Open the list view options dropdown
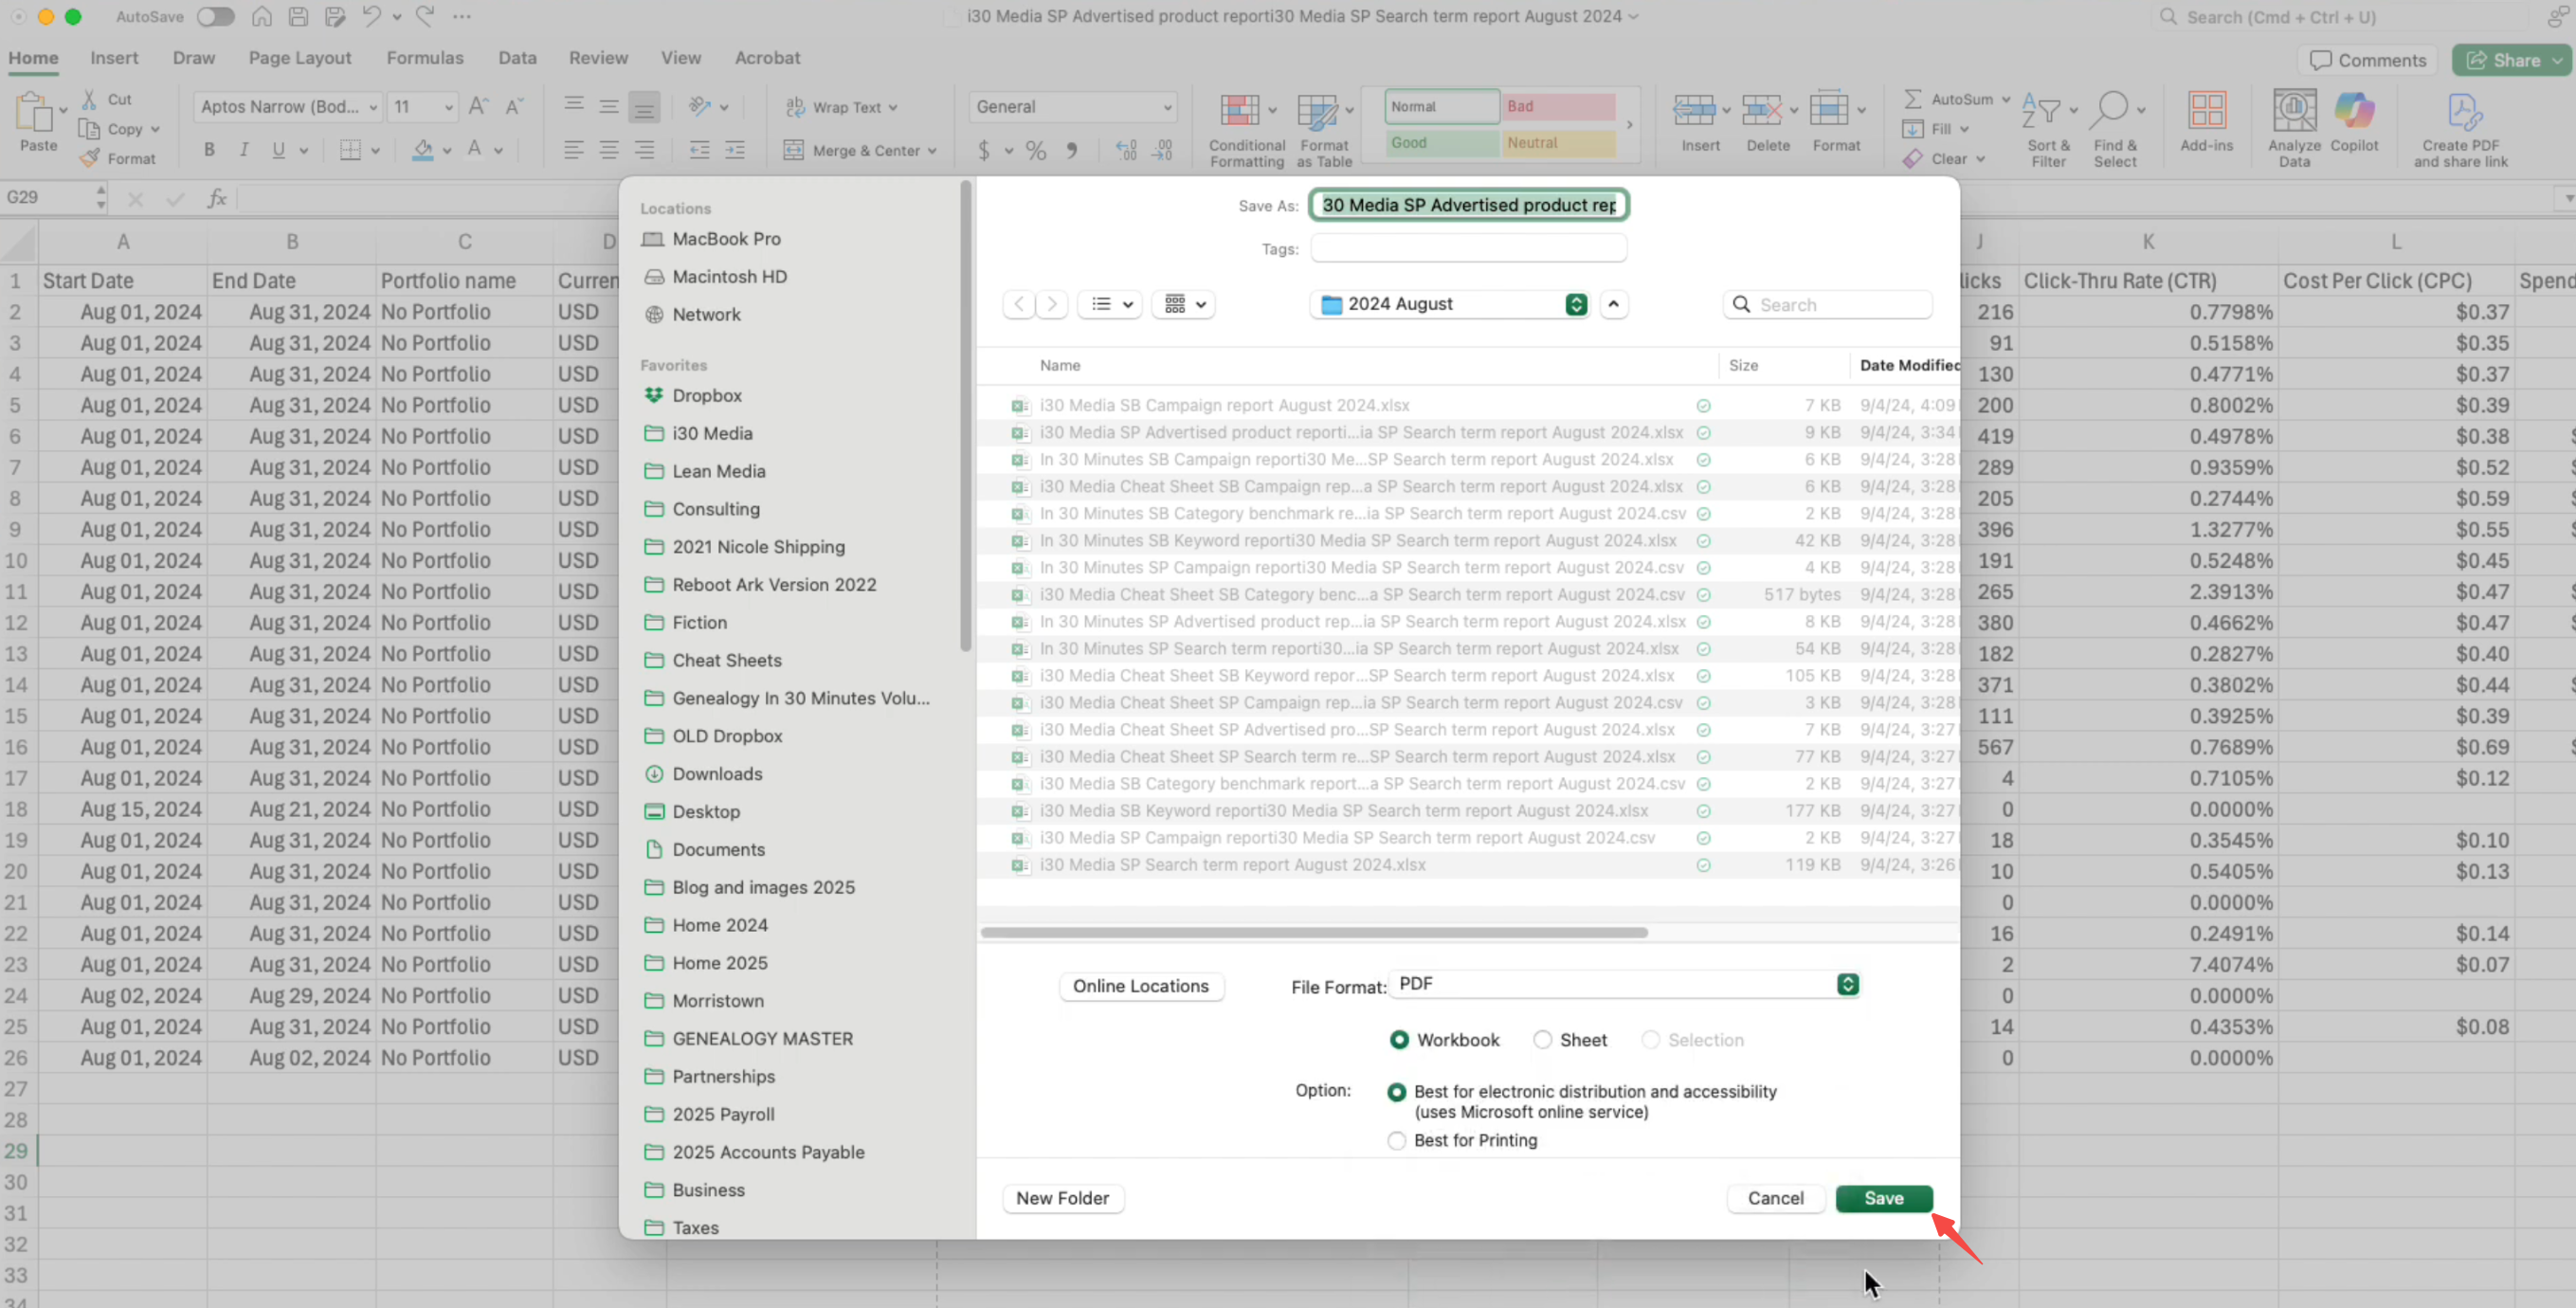 pos(1111,304)
